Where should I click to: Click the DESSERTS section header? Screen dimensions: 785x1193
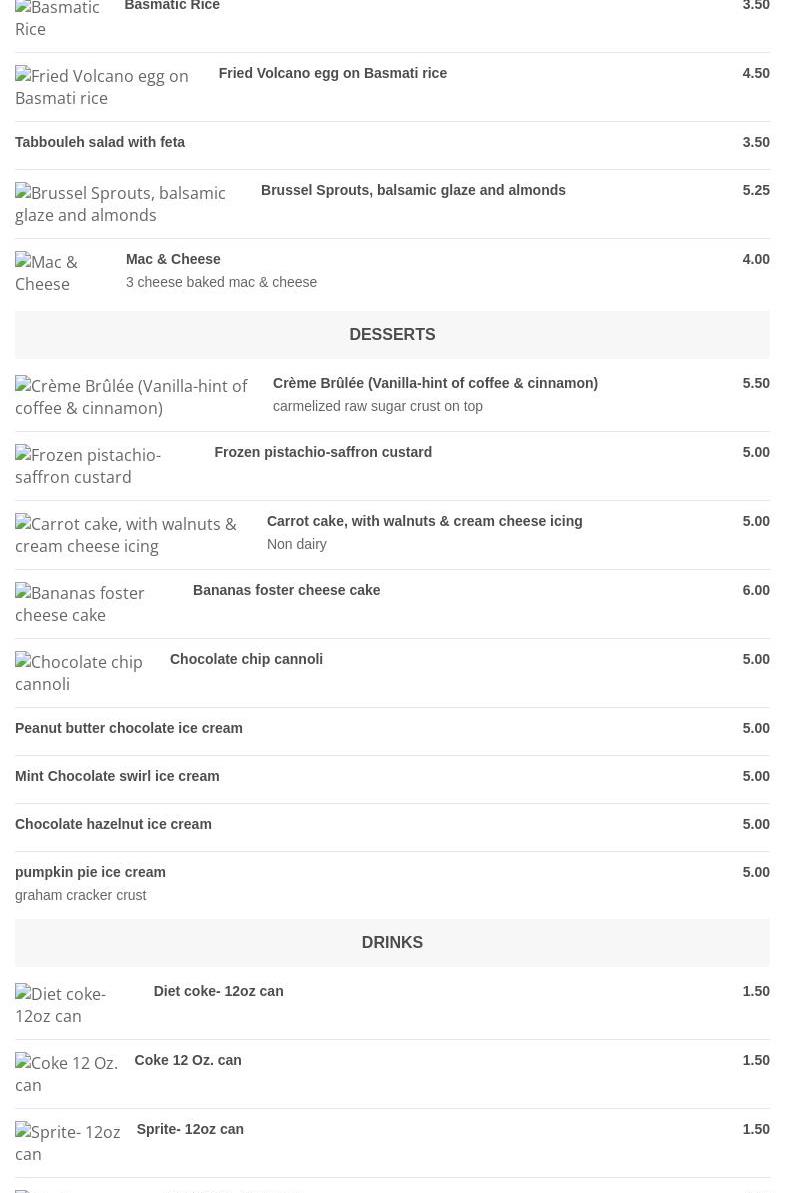point(392,334)
